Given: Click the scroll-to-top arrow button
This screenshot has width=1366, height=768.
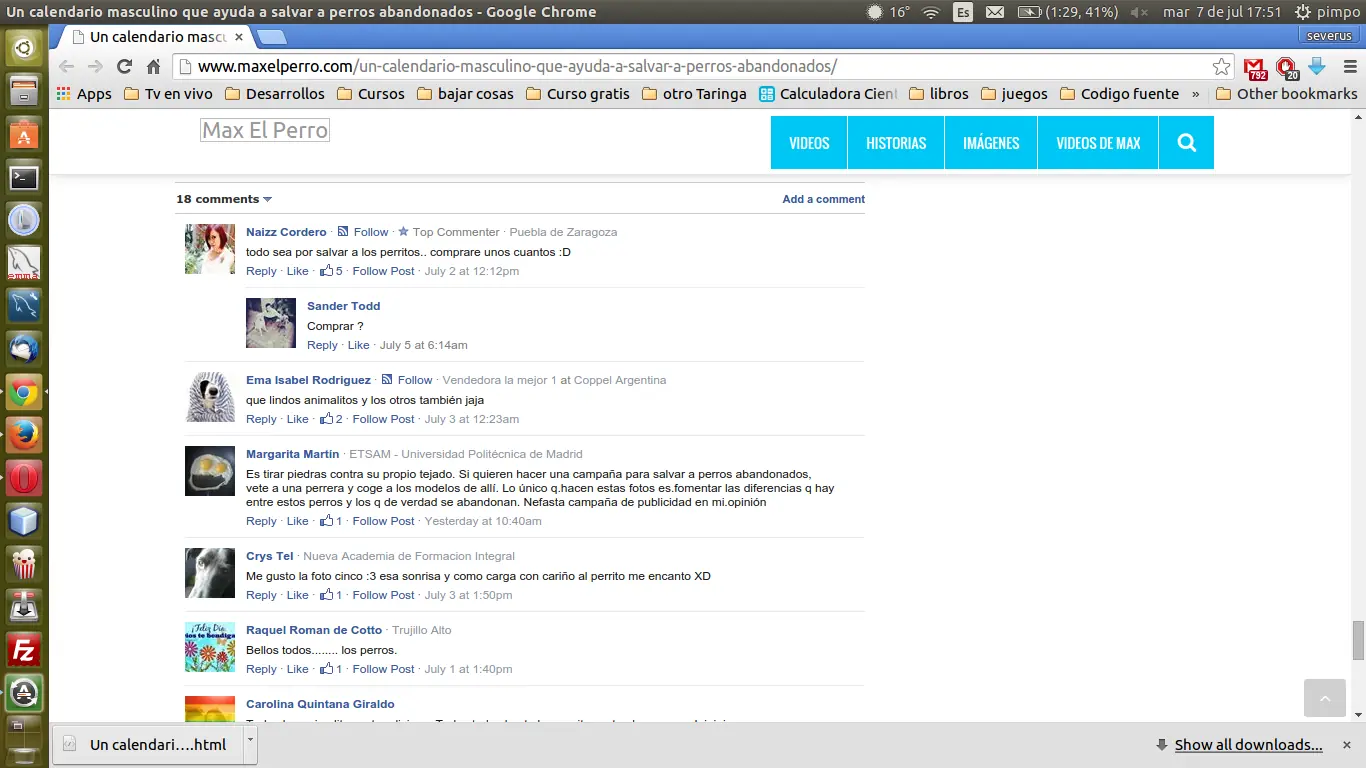Looking at the screenshot, I should click(1325, 698).
